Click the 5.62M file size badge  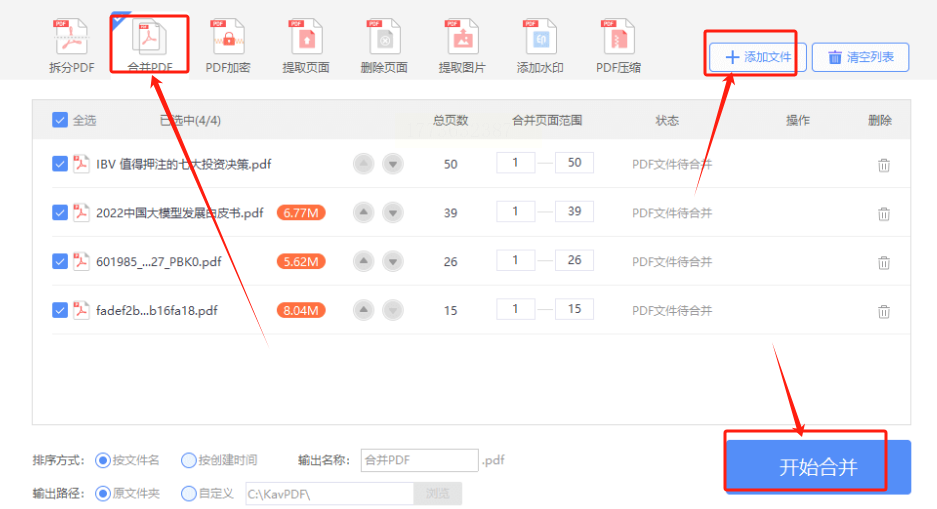(301, 261)
